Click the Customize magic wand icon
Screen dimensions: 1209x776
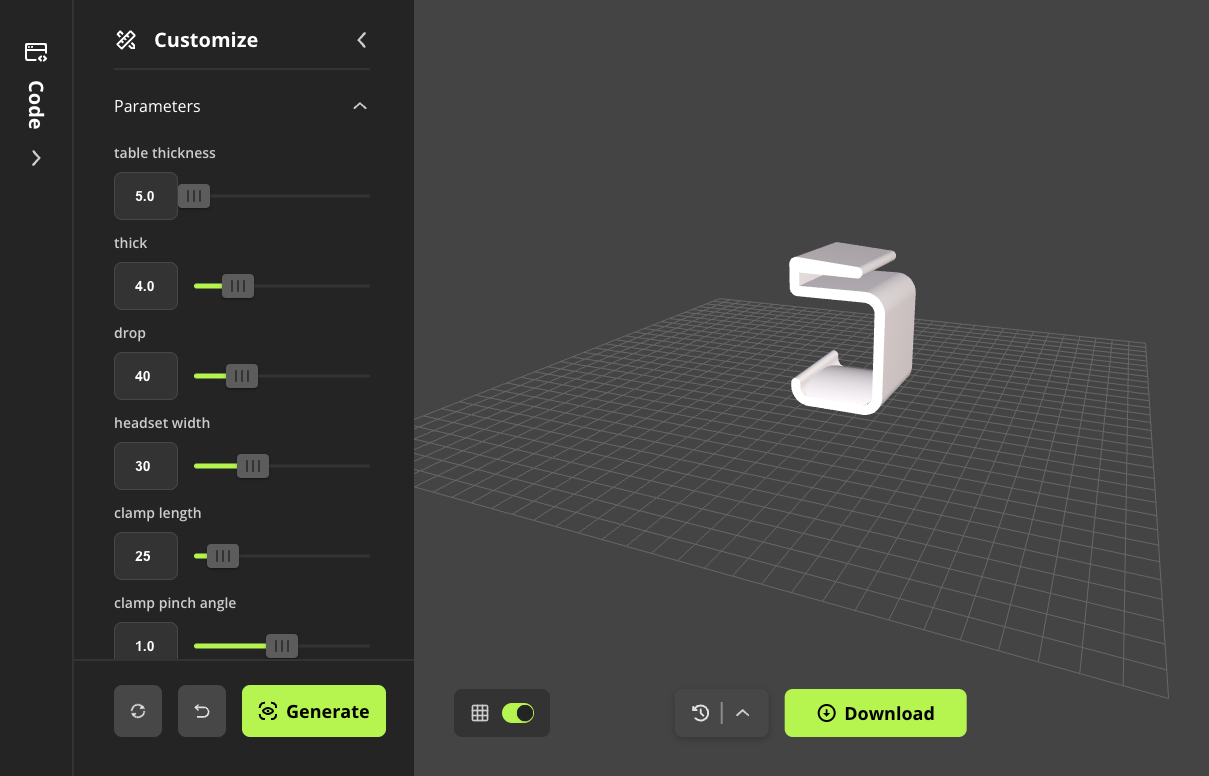coord(126,40)
